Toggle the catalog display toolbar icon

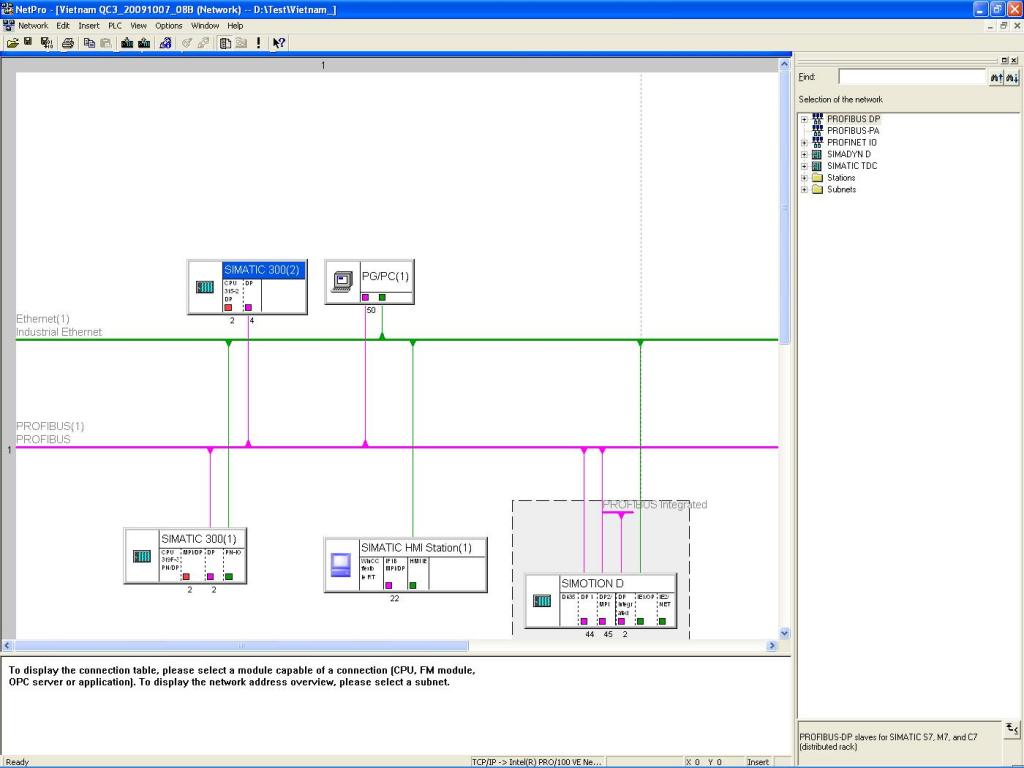tap(225, 43)
